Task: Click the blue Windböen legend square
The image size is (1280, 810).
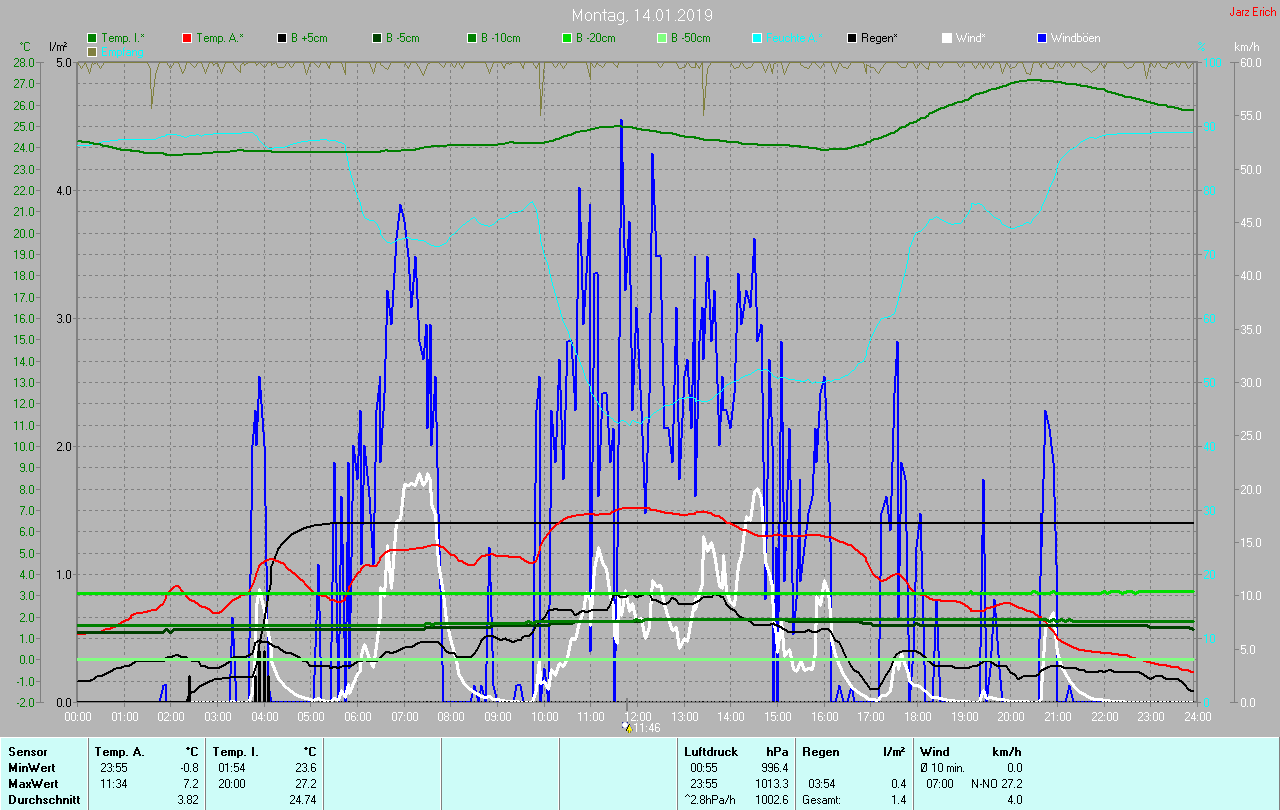Action: click(x=1041, y=38)
